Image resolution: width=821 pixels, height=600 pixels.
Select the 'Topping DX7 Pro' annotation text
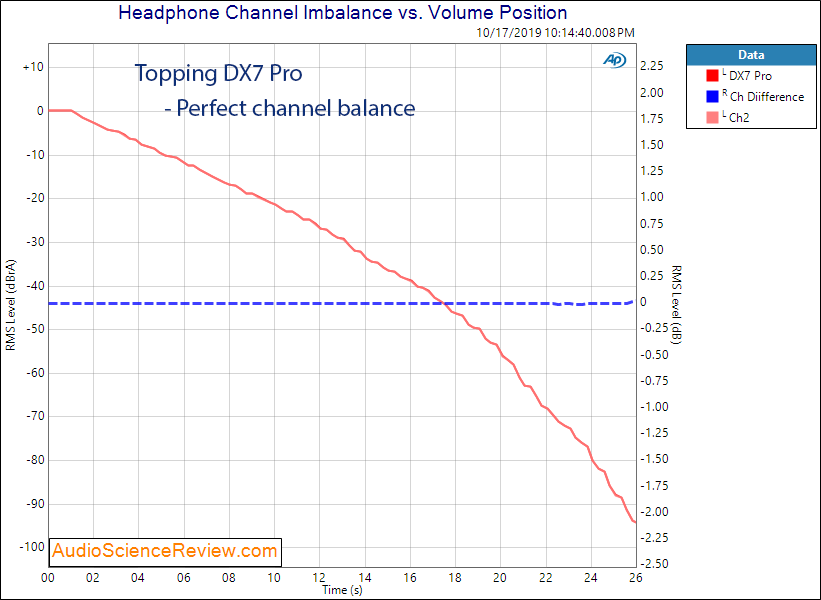click(218, 73)
